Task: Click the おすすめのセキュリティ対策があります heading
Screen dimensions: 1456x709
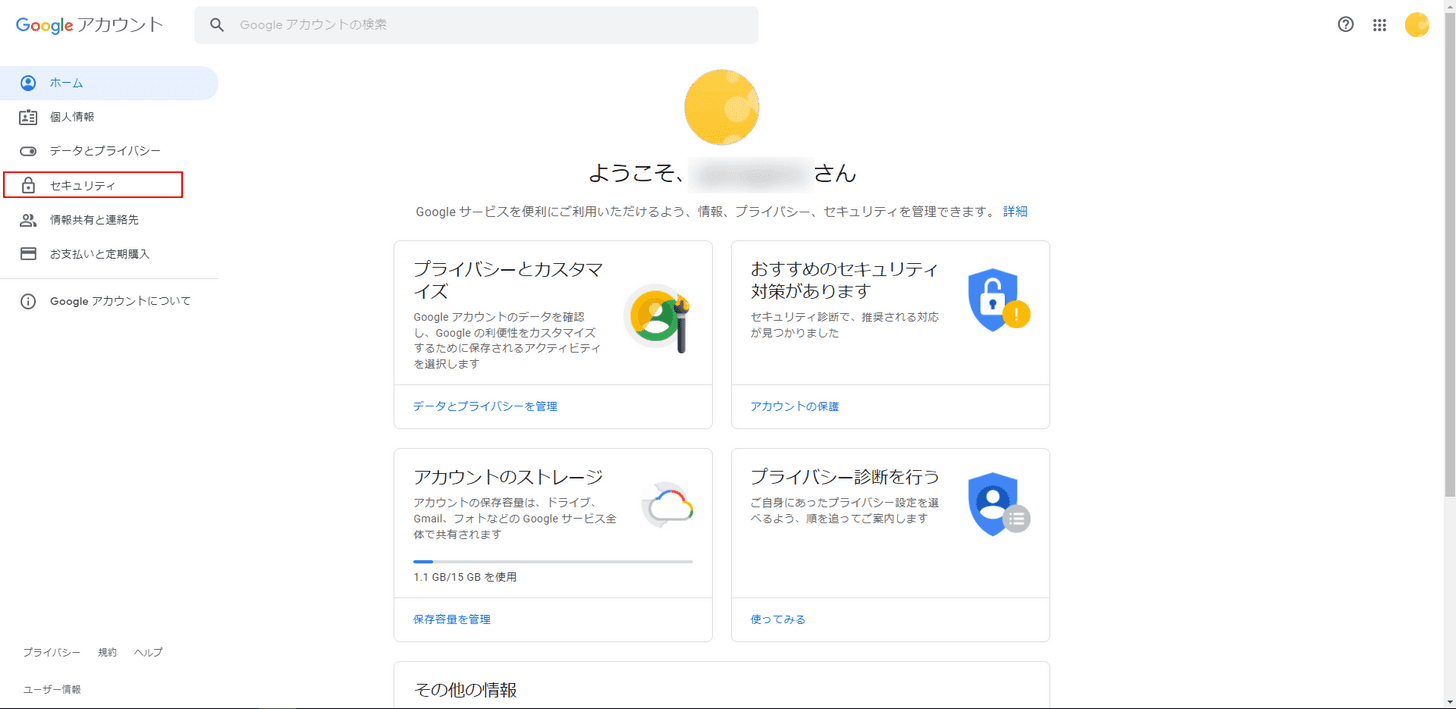Action: pyautogui.click(x=845, y=280)
